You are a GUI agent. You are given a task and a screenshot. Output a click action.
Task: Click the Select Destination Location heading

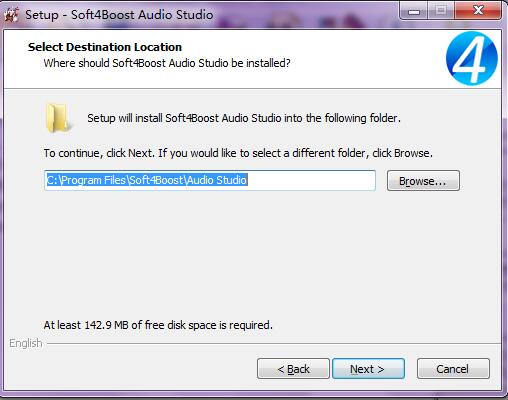(x=105, y=47)
